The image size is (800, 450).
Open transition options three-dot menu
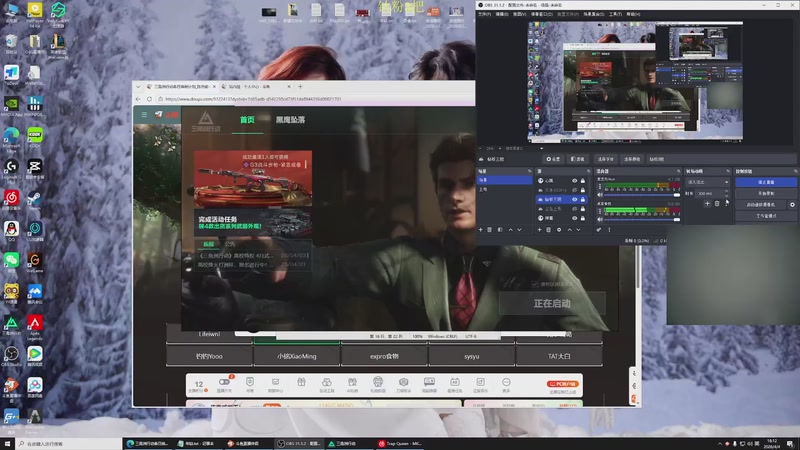(x=727, y=204)
